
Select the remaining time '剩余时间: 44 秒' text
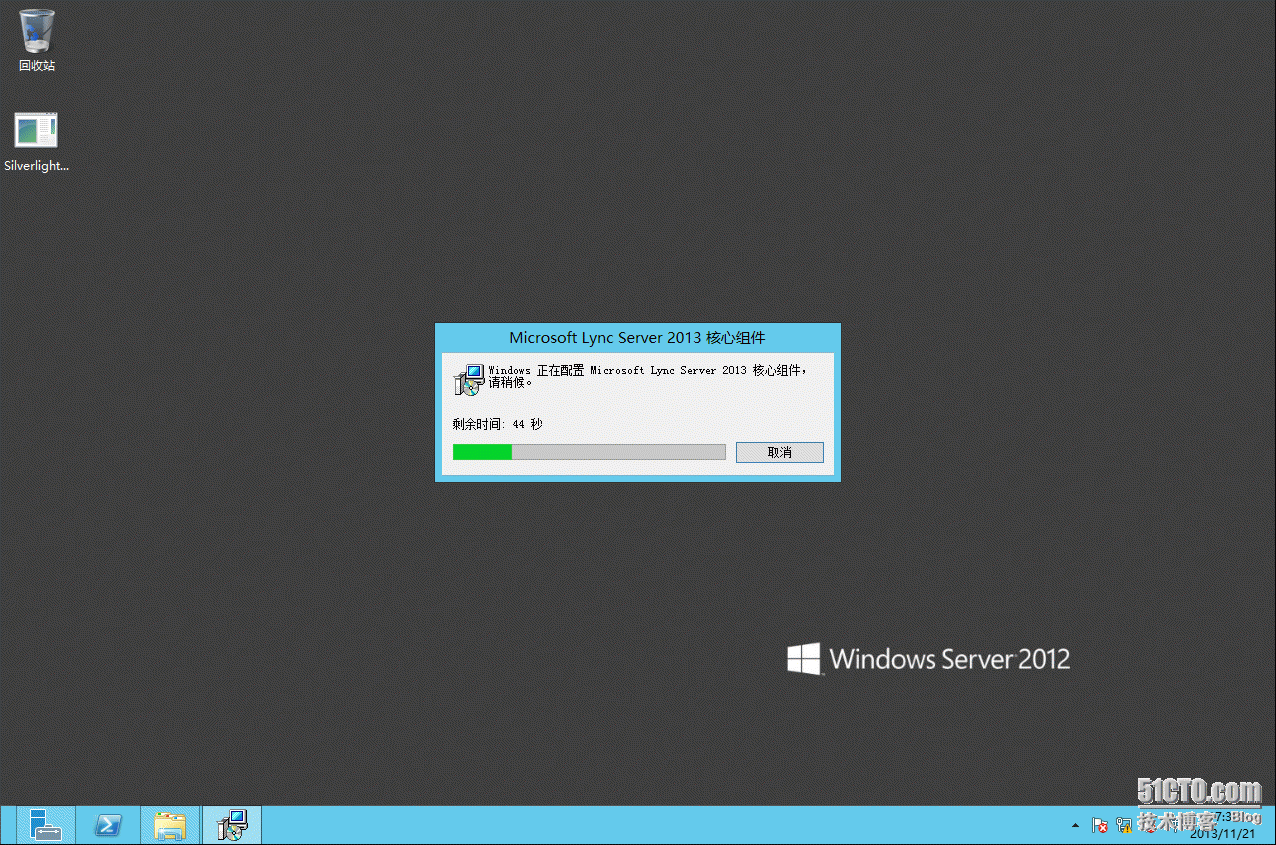tap(497, 424)
